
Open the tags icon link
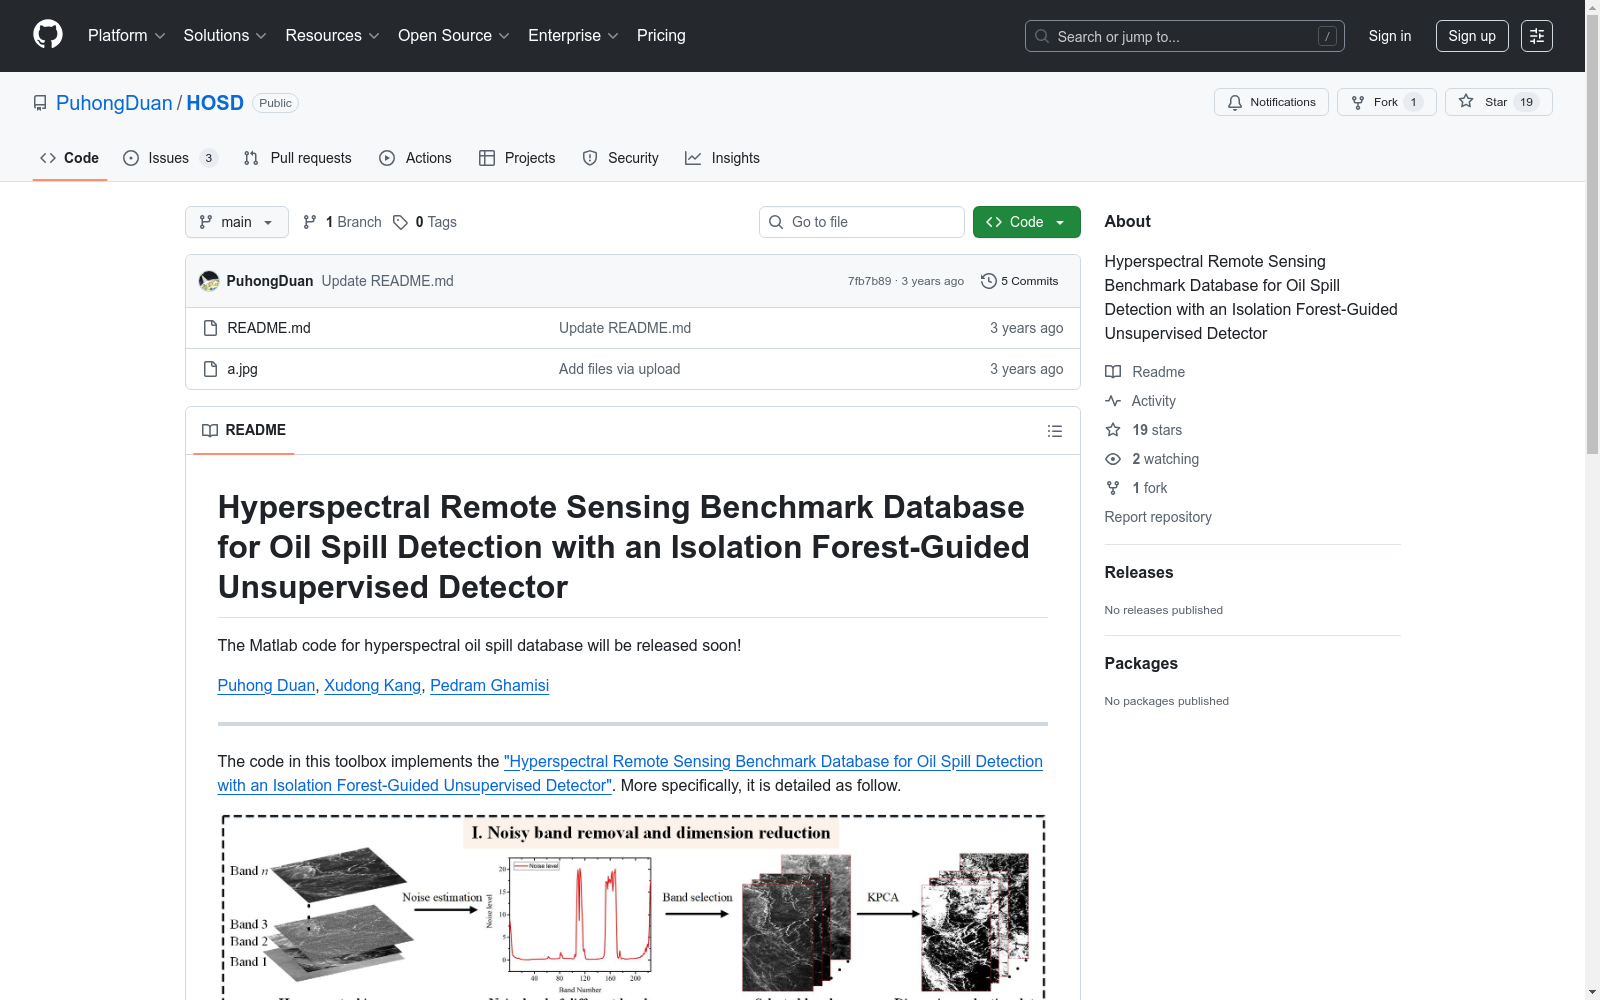(400, 222)
